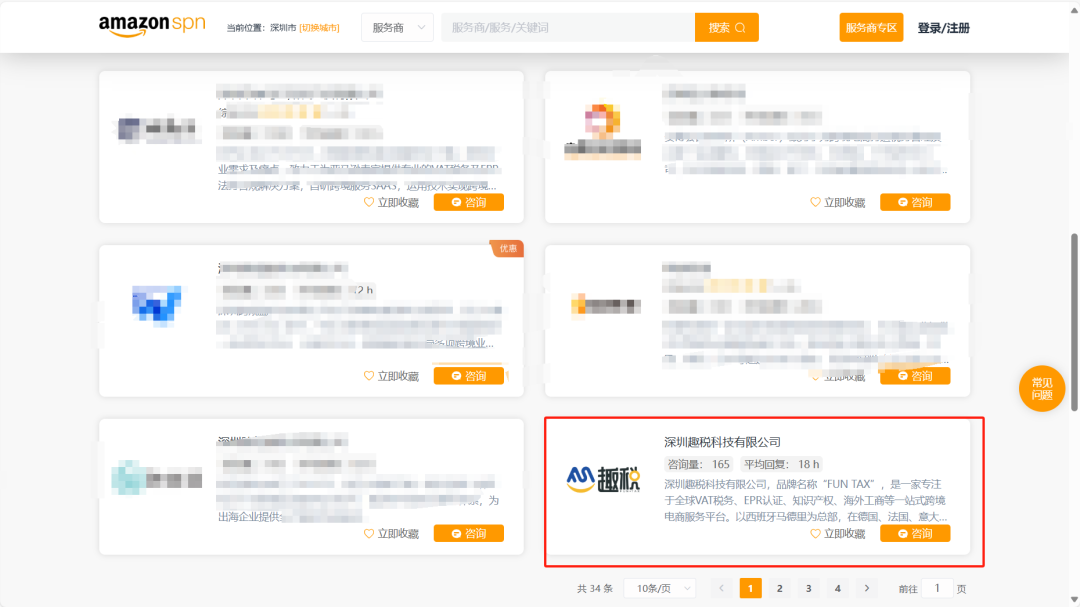
Task: Click 登录/注册 in the header
Action: (945, 27)
